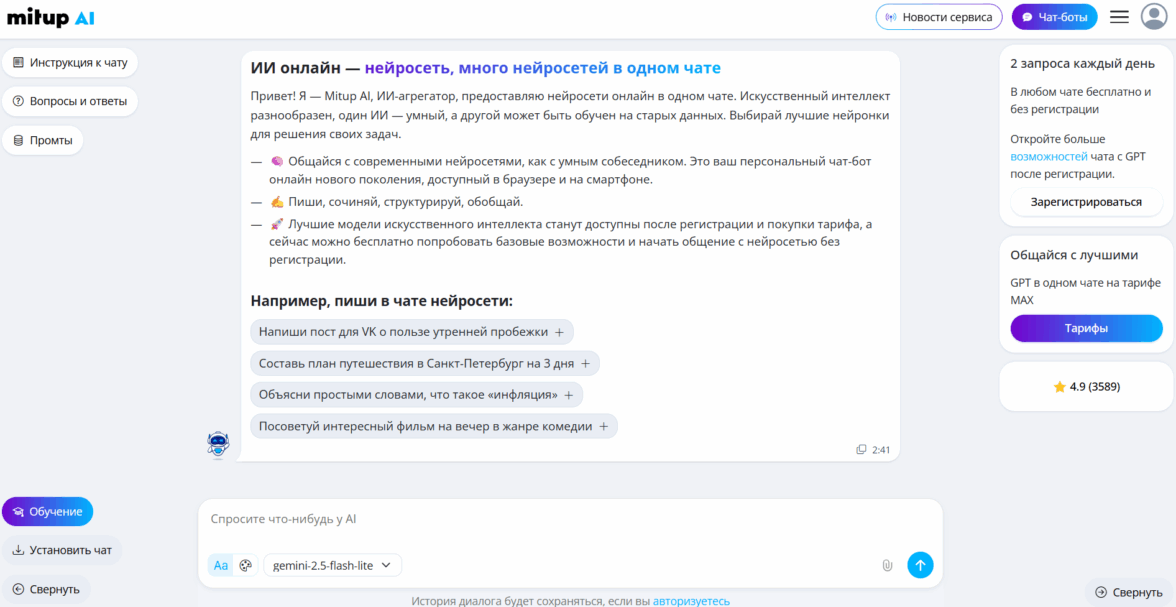The height and width of the screenshot is (607, 1176).
Task: Open Инструкция к чату
Action: pos(70,62)
